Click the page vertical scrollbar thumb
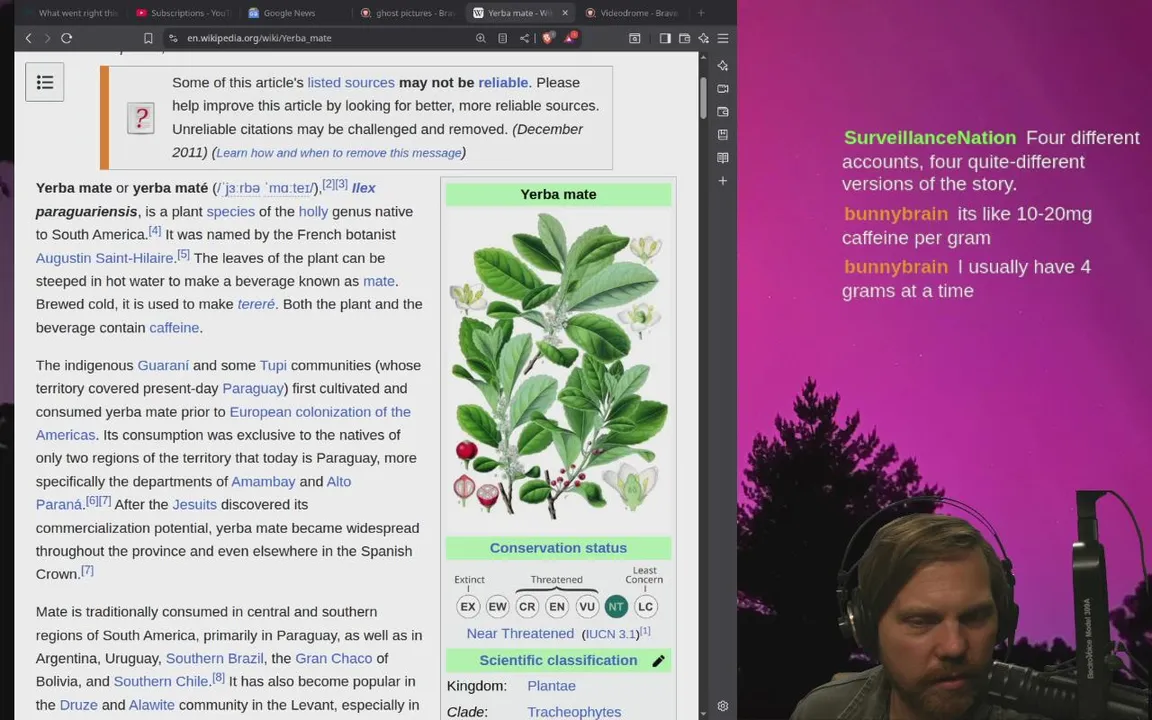Viewport: 1152px width, 720px height. [x=703, y=98]
